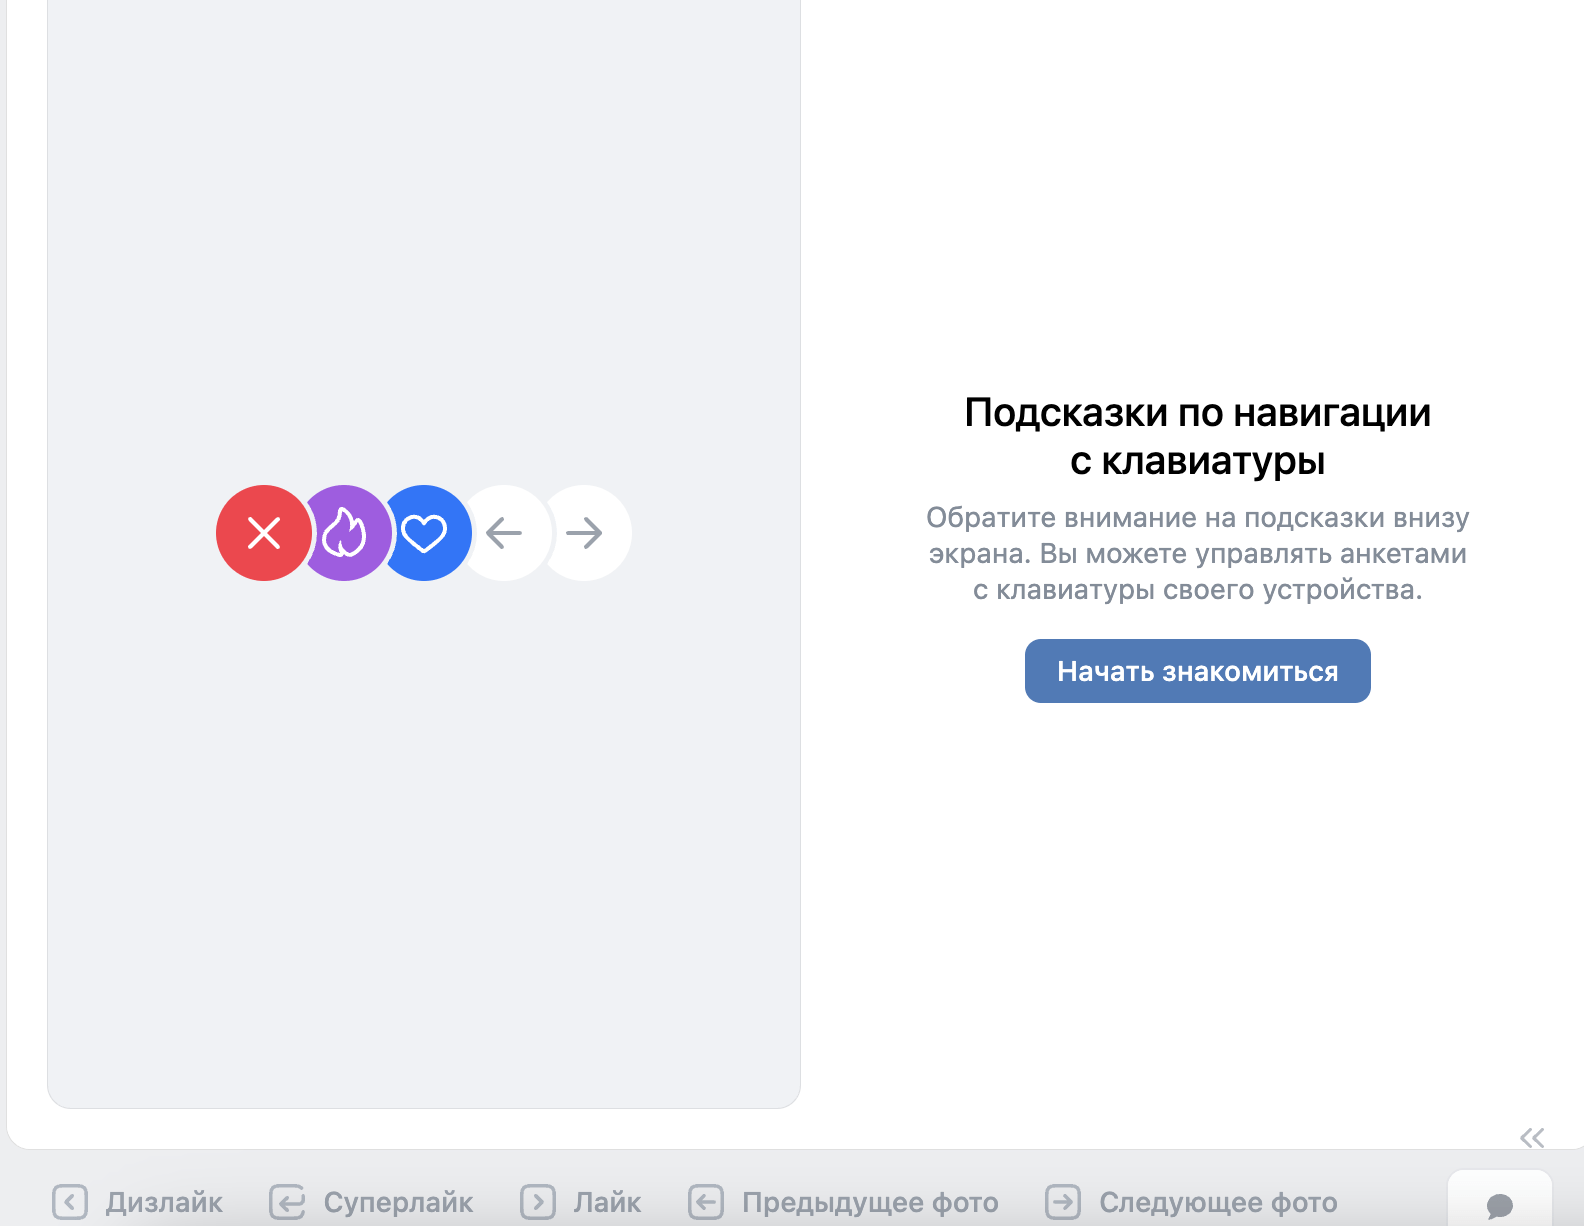This screenshot has height=1226, width=1584.
Task: Select the Суперлайк hint label
Action: pyautogui.click(x=398, y=1202)
